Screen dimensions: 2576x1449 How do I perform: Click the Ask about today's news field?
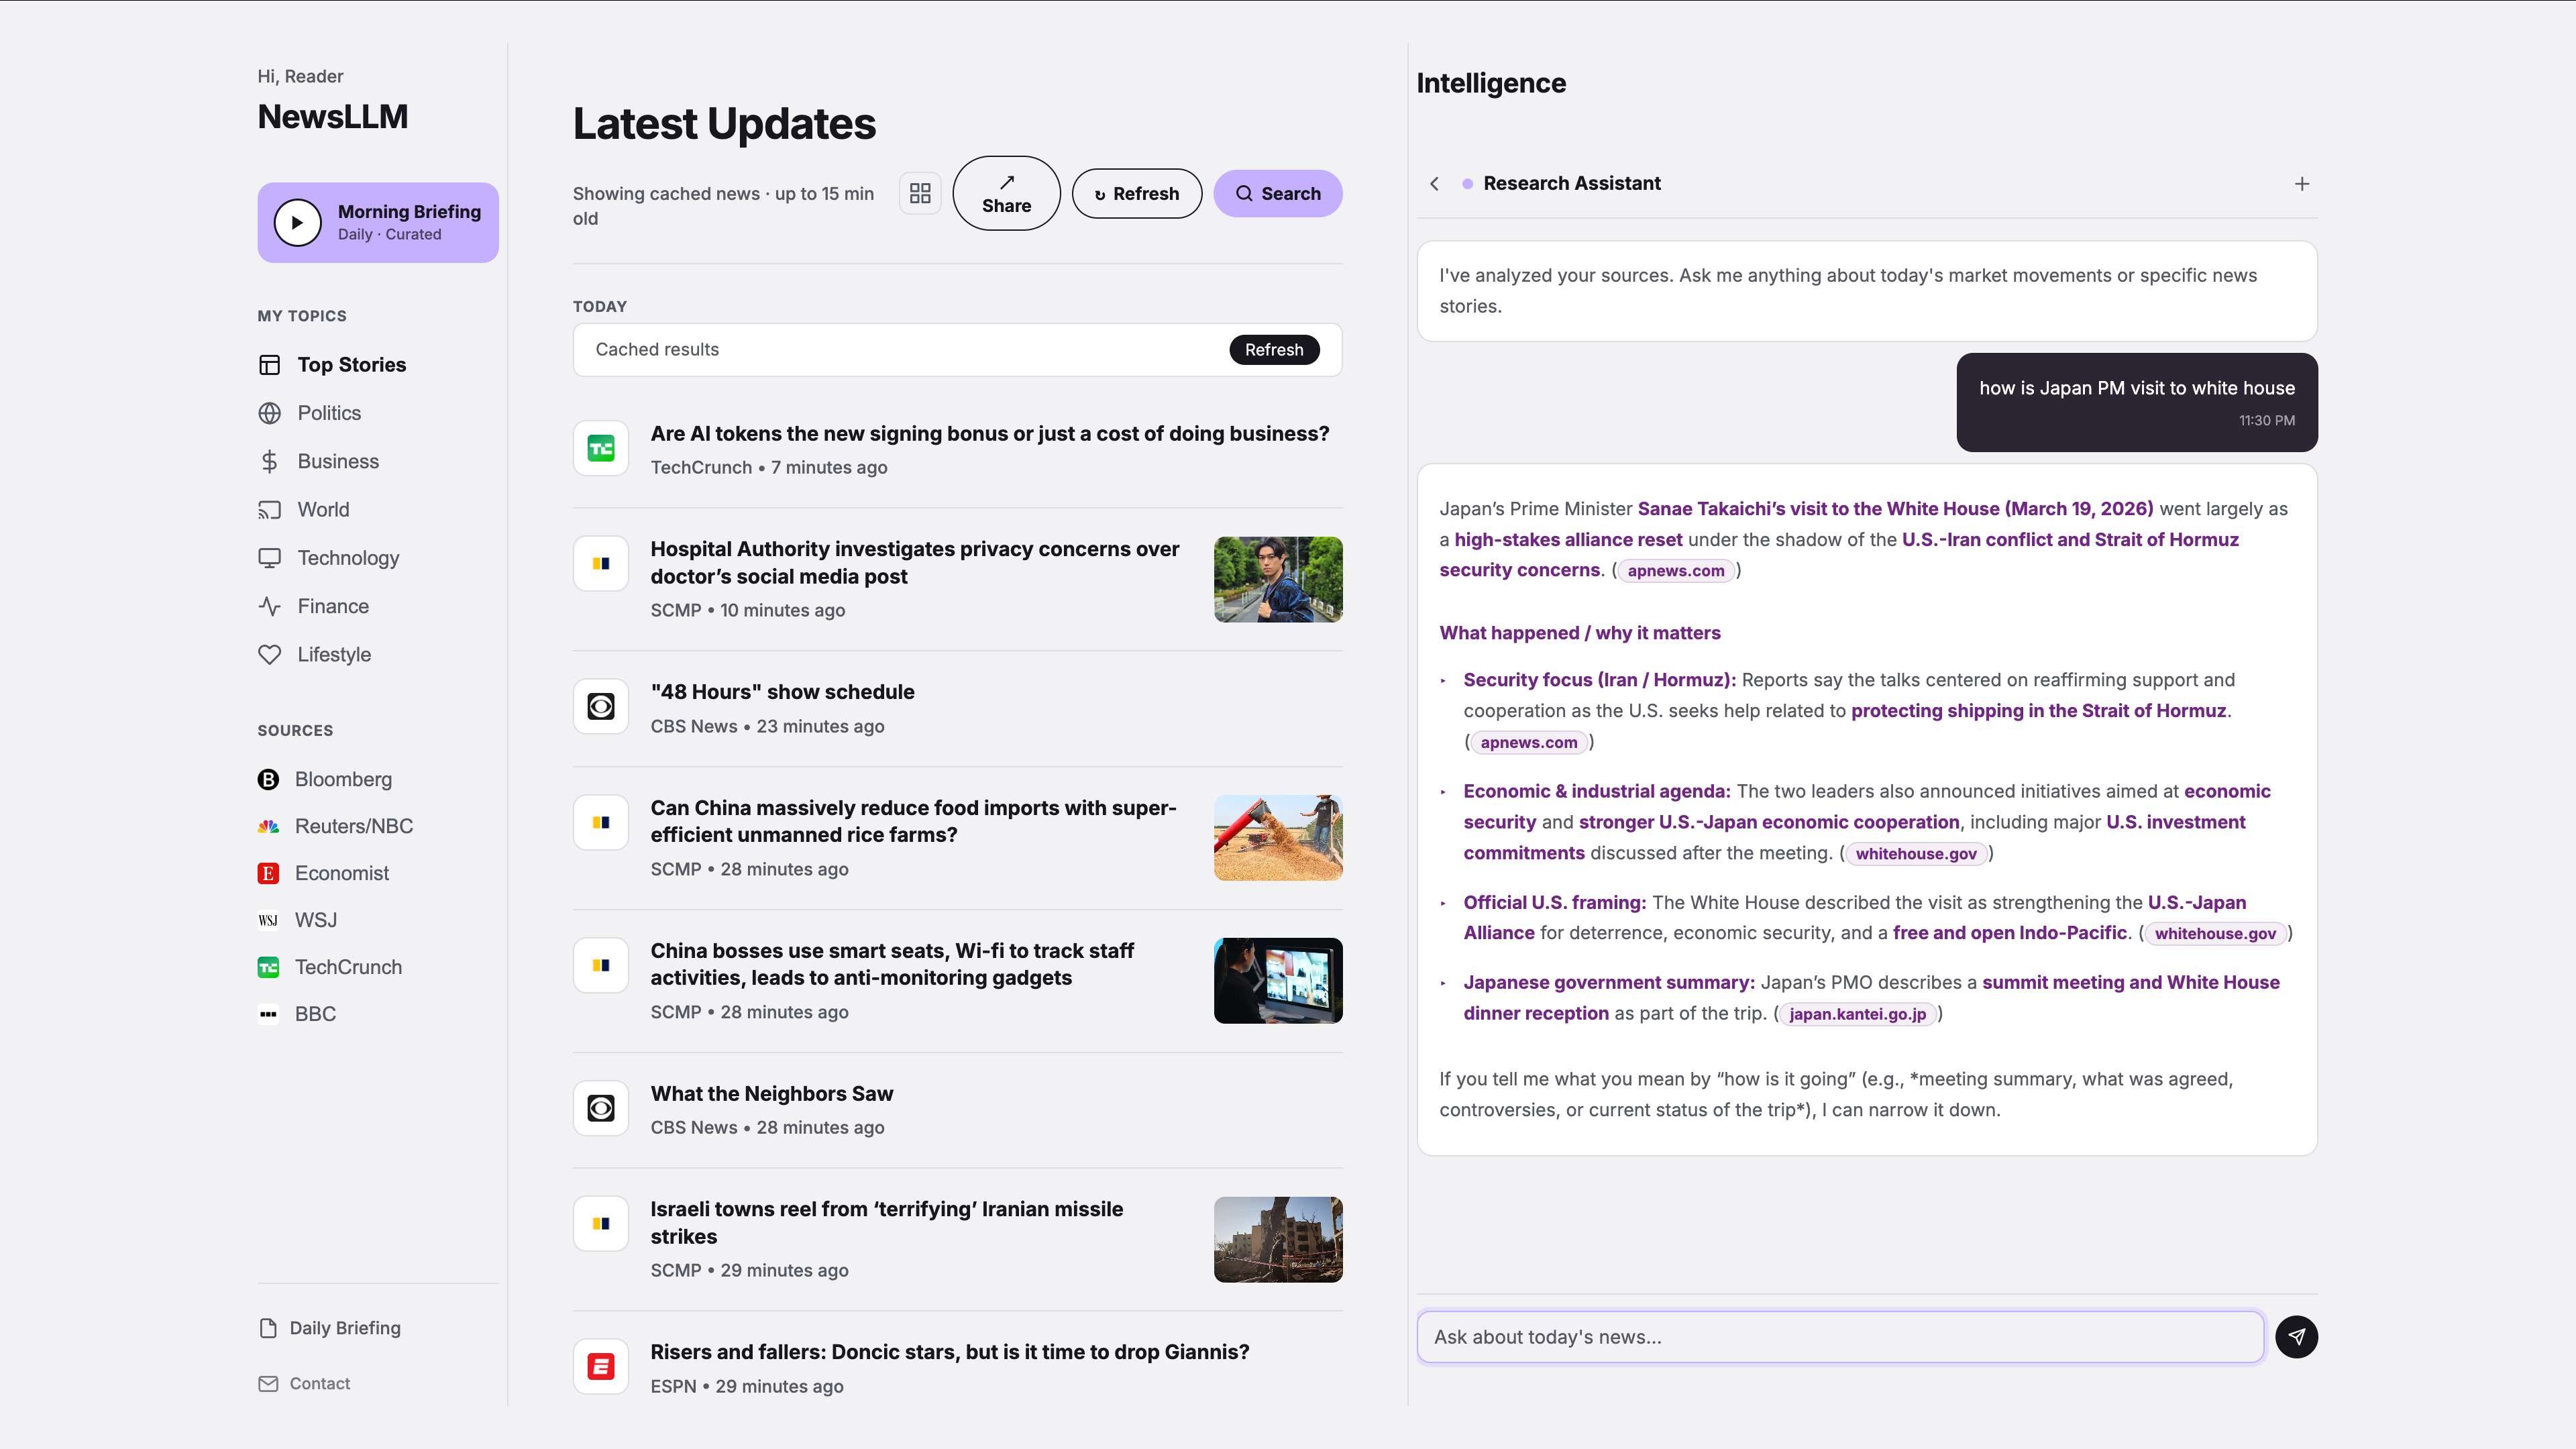(1839, 1336)
